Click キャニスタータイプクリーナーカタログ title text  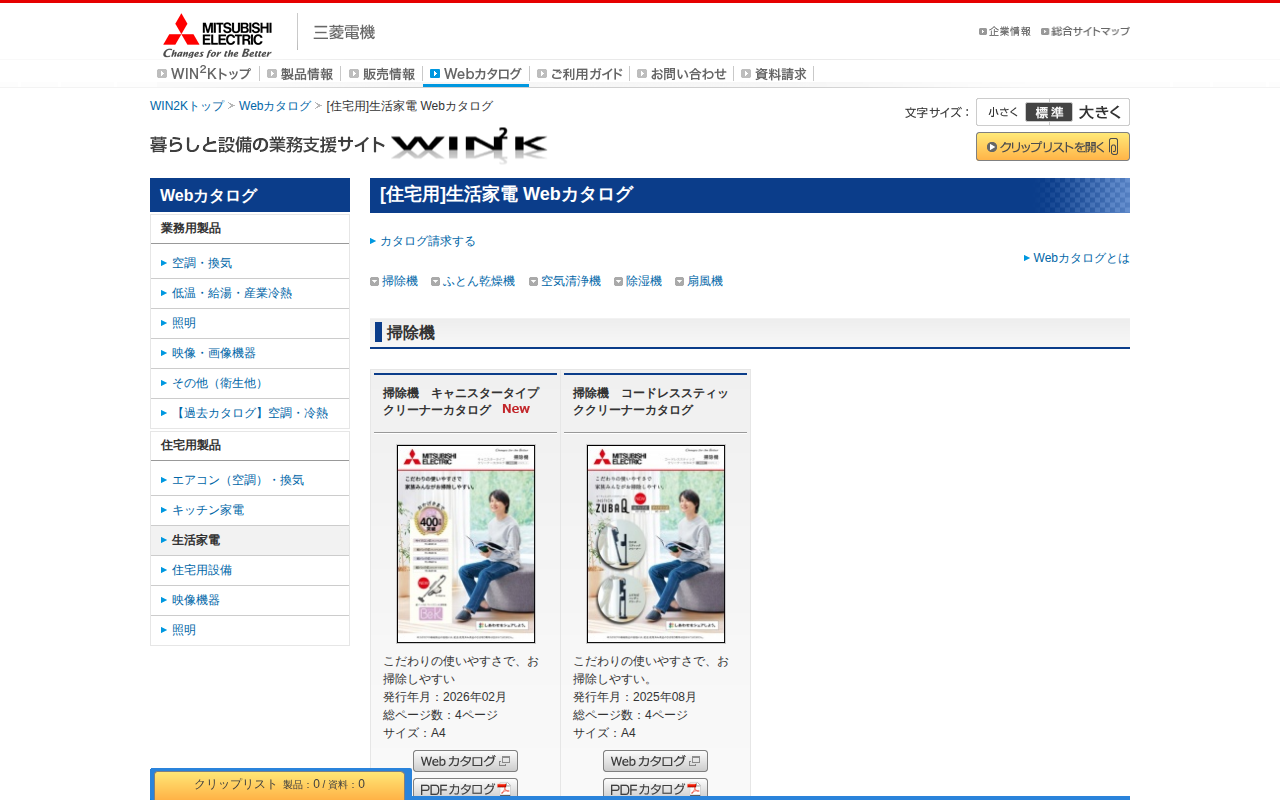coord(461,401)
